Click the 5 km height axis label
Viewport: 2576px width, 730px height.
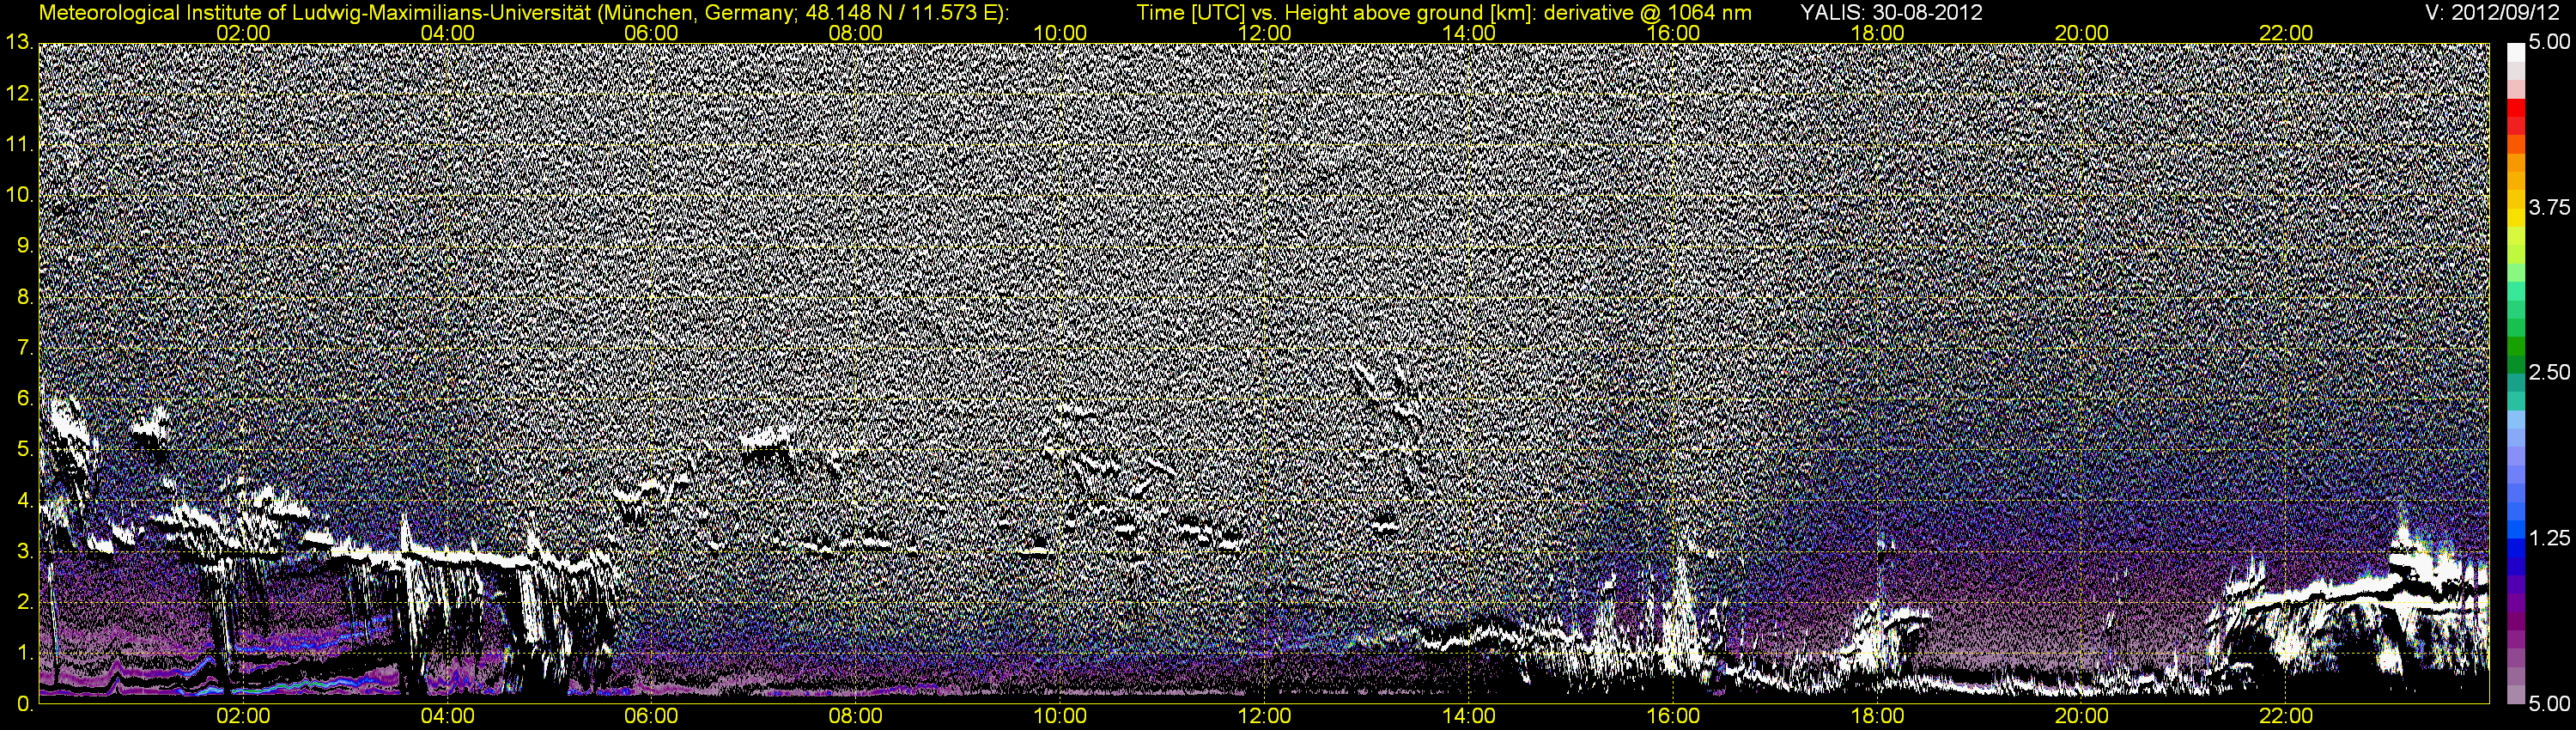coord(25,450)
